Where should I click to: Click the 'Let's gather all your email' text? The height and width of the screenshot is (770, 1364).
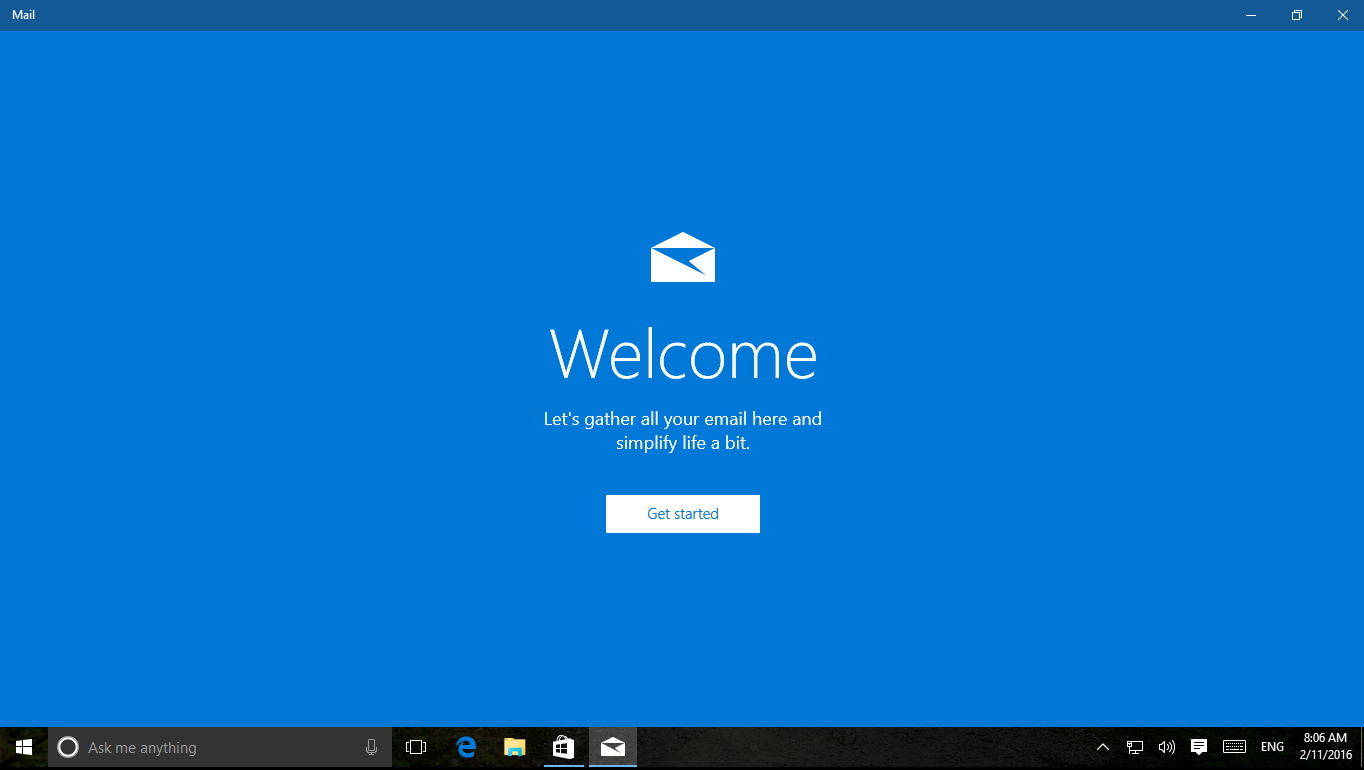[683, 431]
